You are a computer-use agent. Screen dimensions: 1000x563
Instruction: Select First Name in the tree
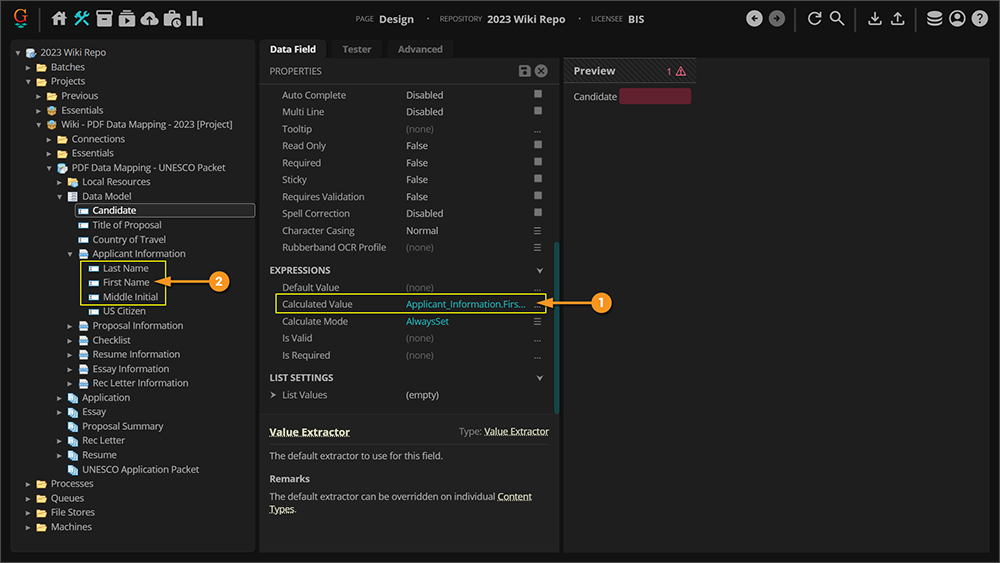coord(126,283)
